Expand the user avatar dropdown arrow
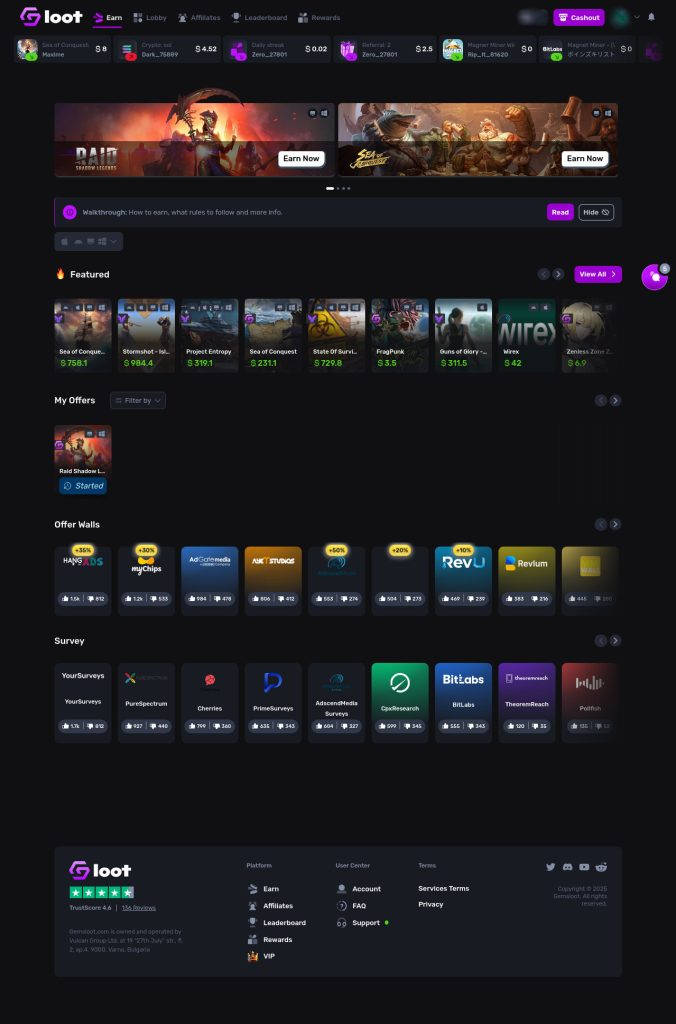Viewport: 676px width, 1024px height. coord(637,17)
